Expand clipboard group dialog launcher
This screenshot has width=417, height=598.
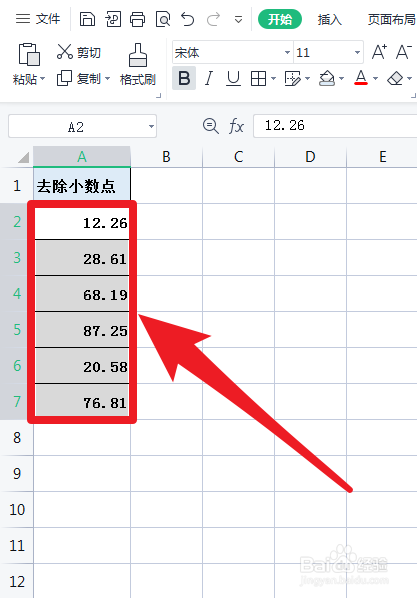point(159,96)
